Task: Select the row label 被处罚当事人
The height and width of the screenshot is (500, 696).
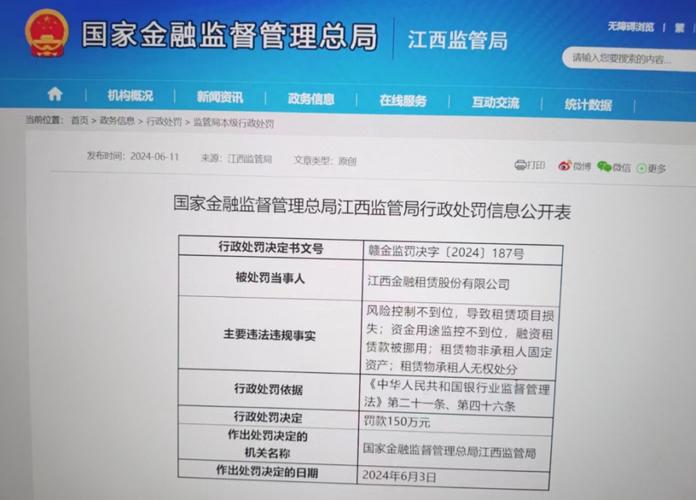Action: [270, 278]
